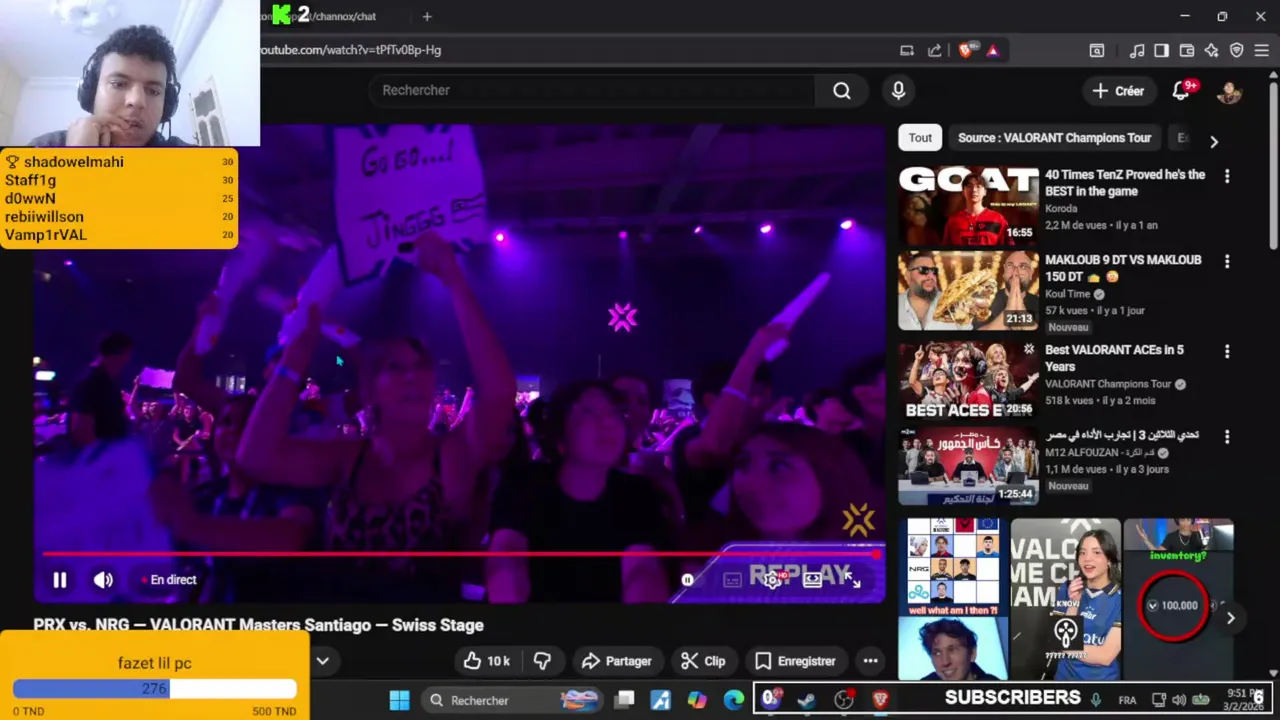Like the video with 10 k thumbs-up
1280x720 pixels.
(x=487, y=661)
